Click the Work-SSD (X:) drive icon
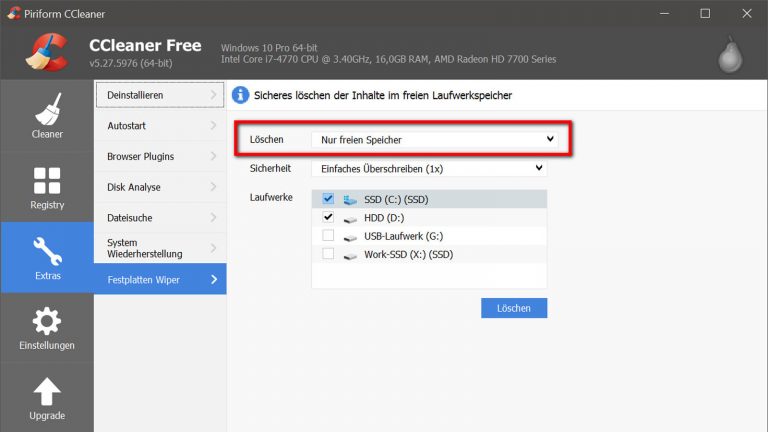The image size is (768, 432). (x=350, y=255)
